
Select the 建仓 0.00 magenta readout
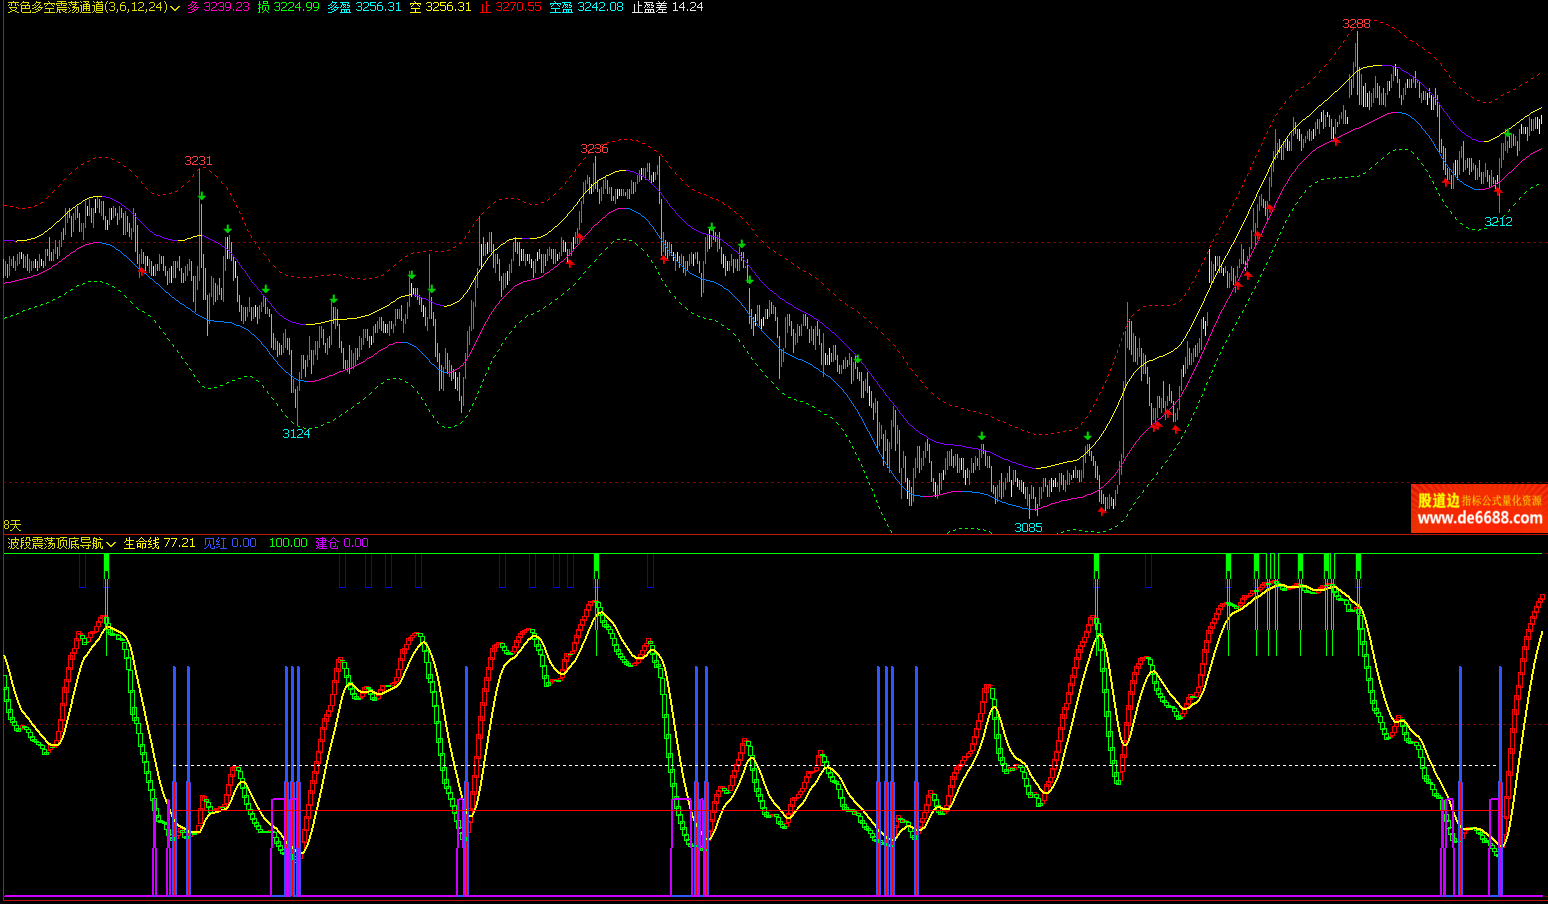coord(341,543)
